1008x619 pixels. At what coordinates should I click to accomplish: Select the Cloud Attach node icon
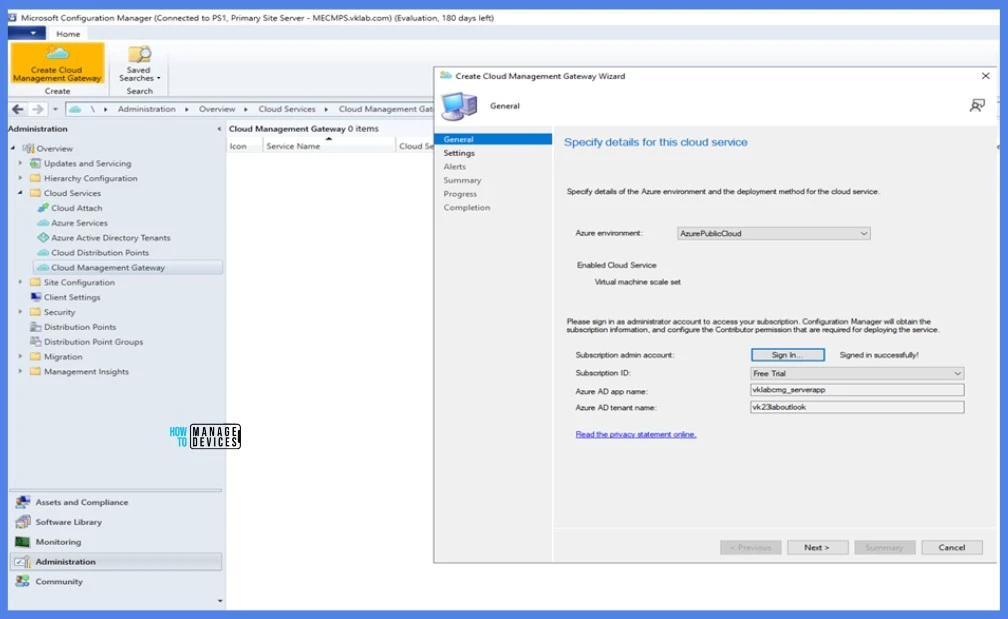coord(43,208)
